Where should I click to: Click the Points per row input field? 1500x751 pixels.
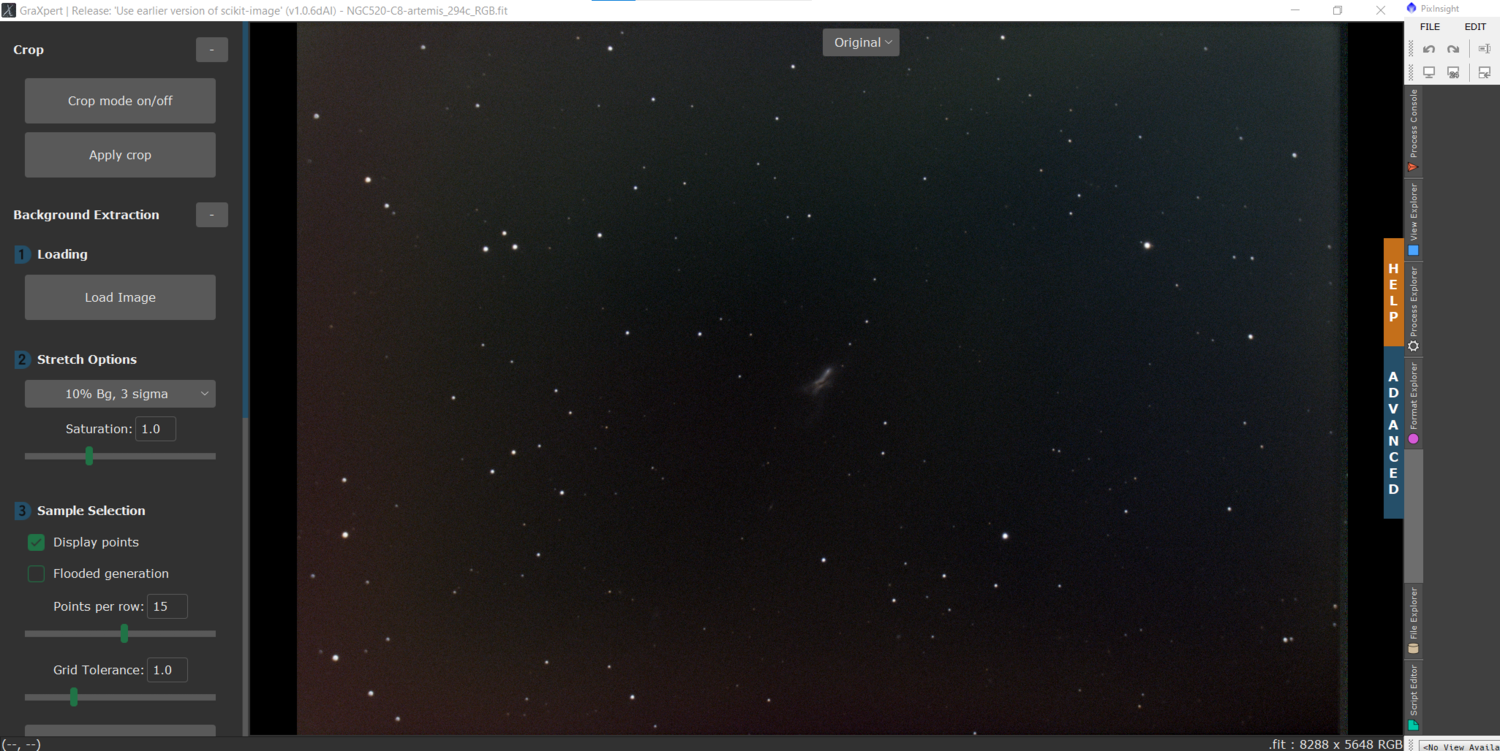(x=167, y=606)
